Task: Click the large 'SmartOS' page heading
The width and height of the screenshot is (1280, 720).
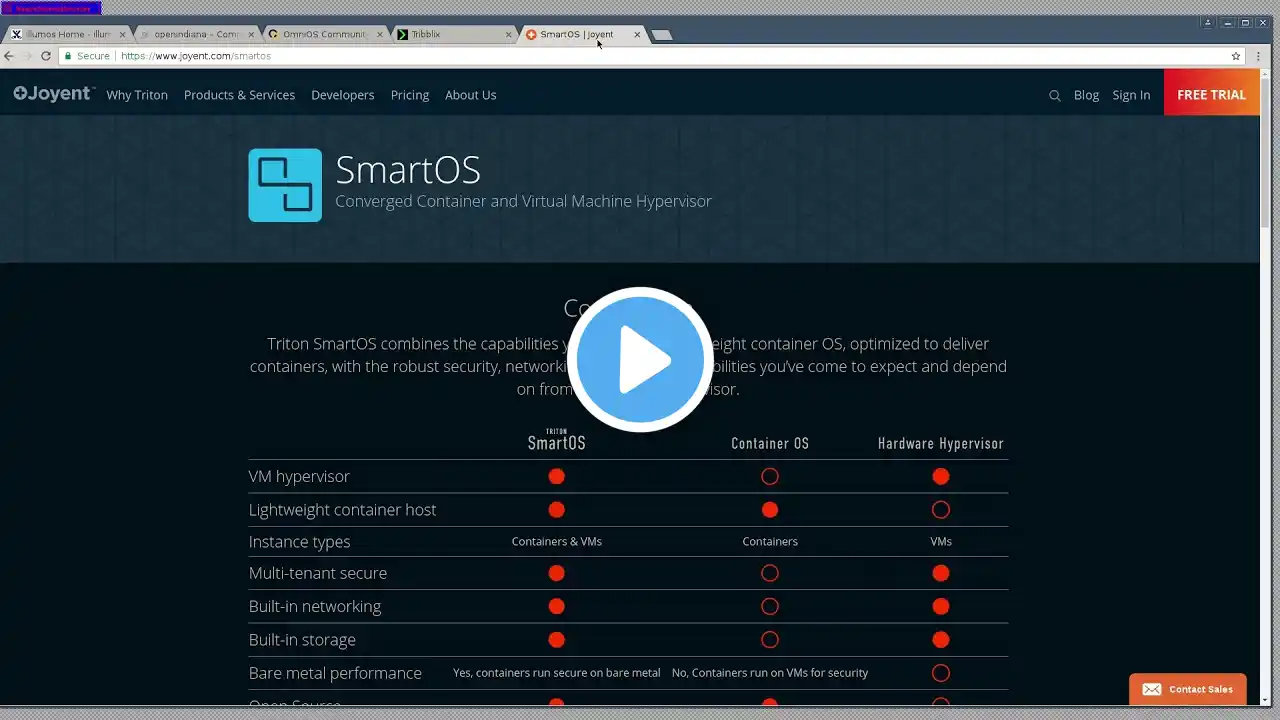Action: tap(408, 169)
